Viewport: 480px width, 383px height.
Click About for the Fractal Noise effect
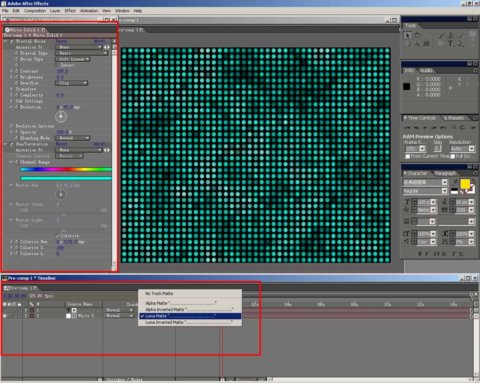(x=100, y=41)
